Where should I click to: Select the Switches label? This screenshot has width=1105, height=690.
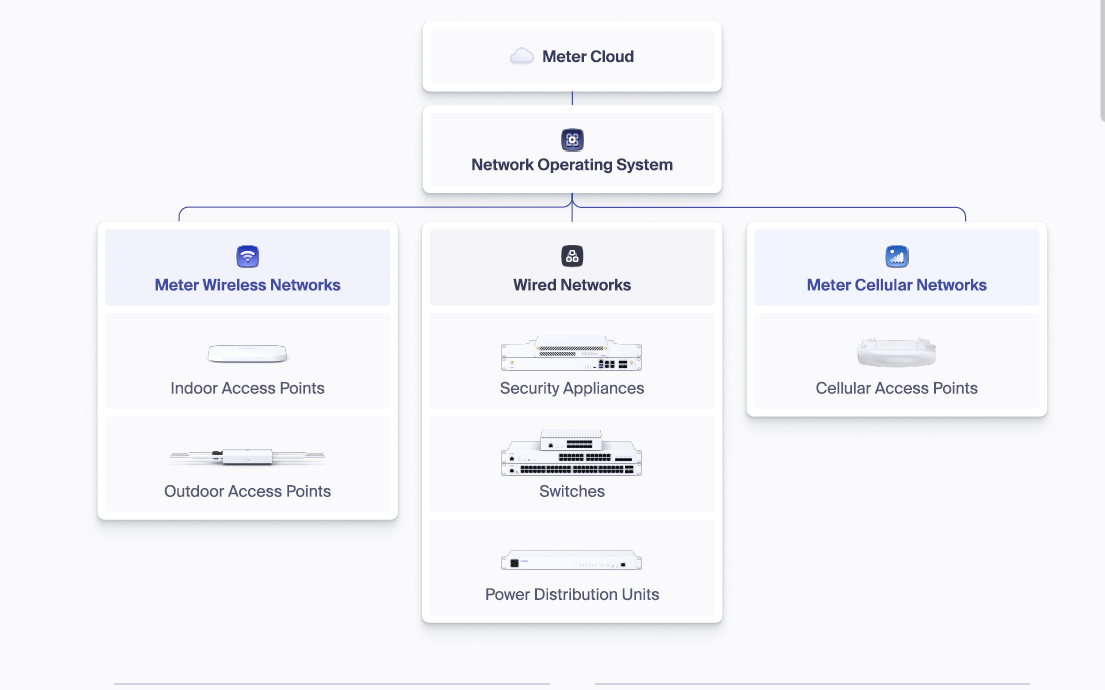pyautogui.click(x=572, y=491)
